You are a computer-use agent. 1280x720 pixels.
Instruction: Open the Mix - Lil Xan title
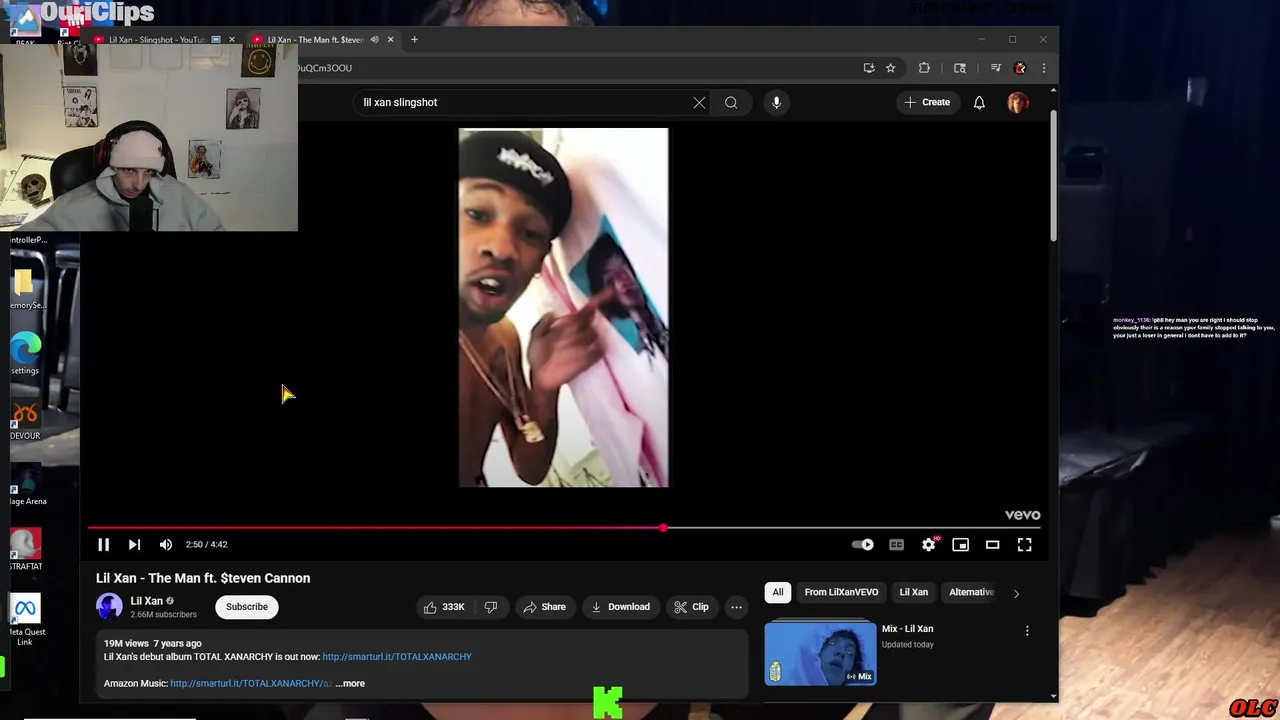point(907,629)
